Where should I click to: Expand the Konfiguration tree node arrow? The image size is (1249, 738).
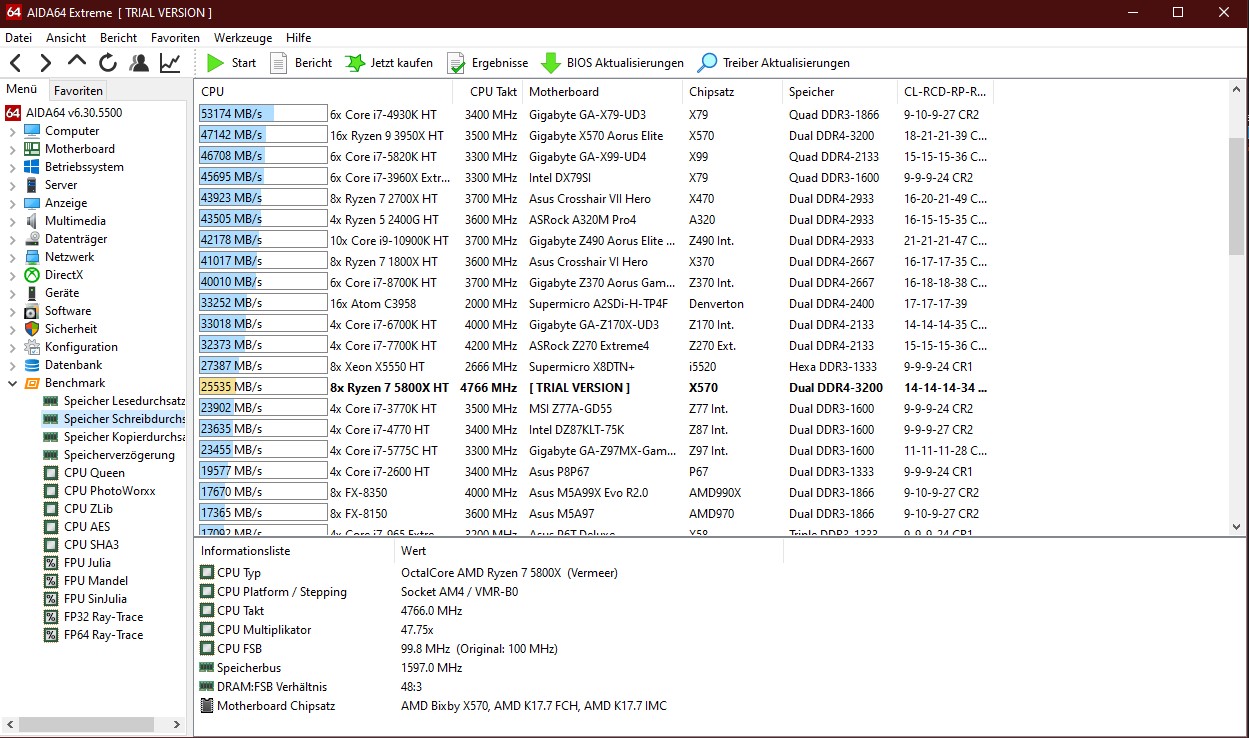12,347
